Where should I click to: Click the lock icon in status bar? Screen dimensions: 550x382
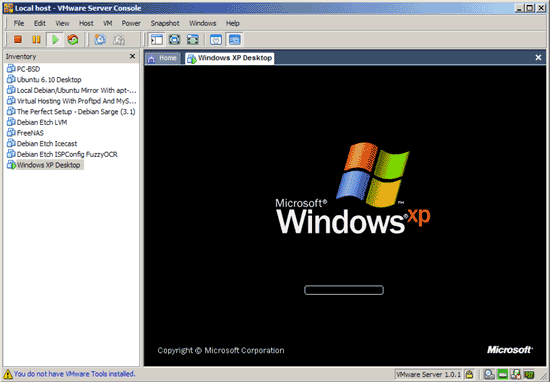pyautogui.click(x=469, y=374)
